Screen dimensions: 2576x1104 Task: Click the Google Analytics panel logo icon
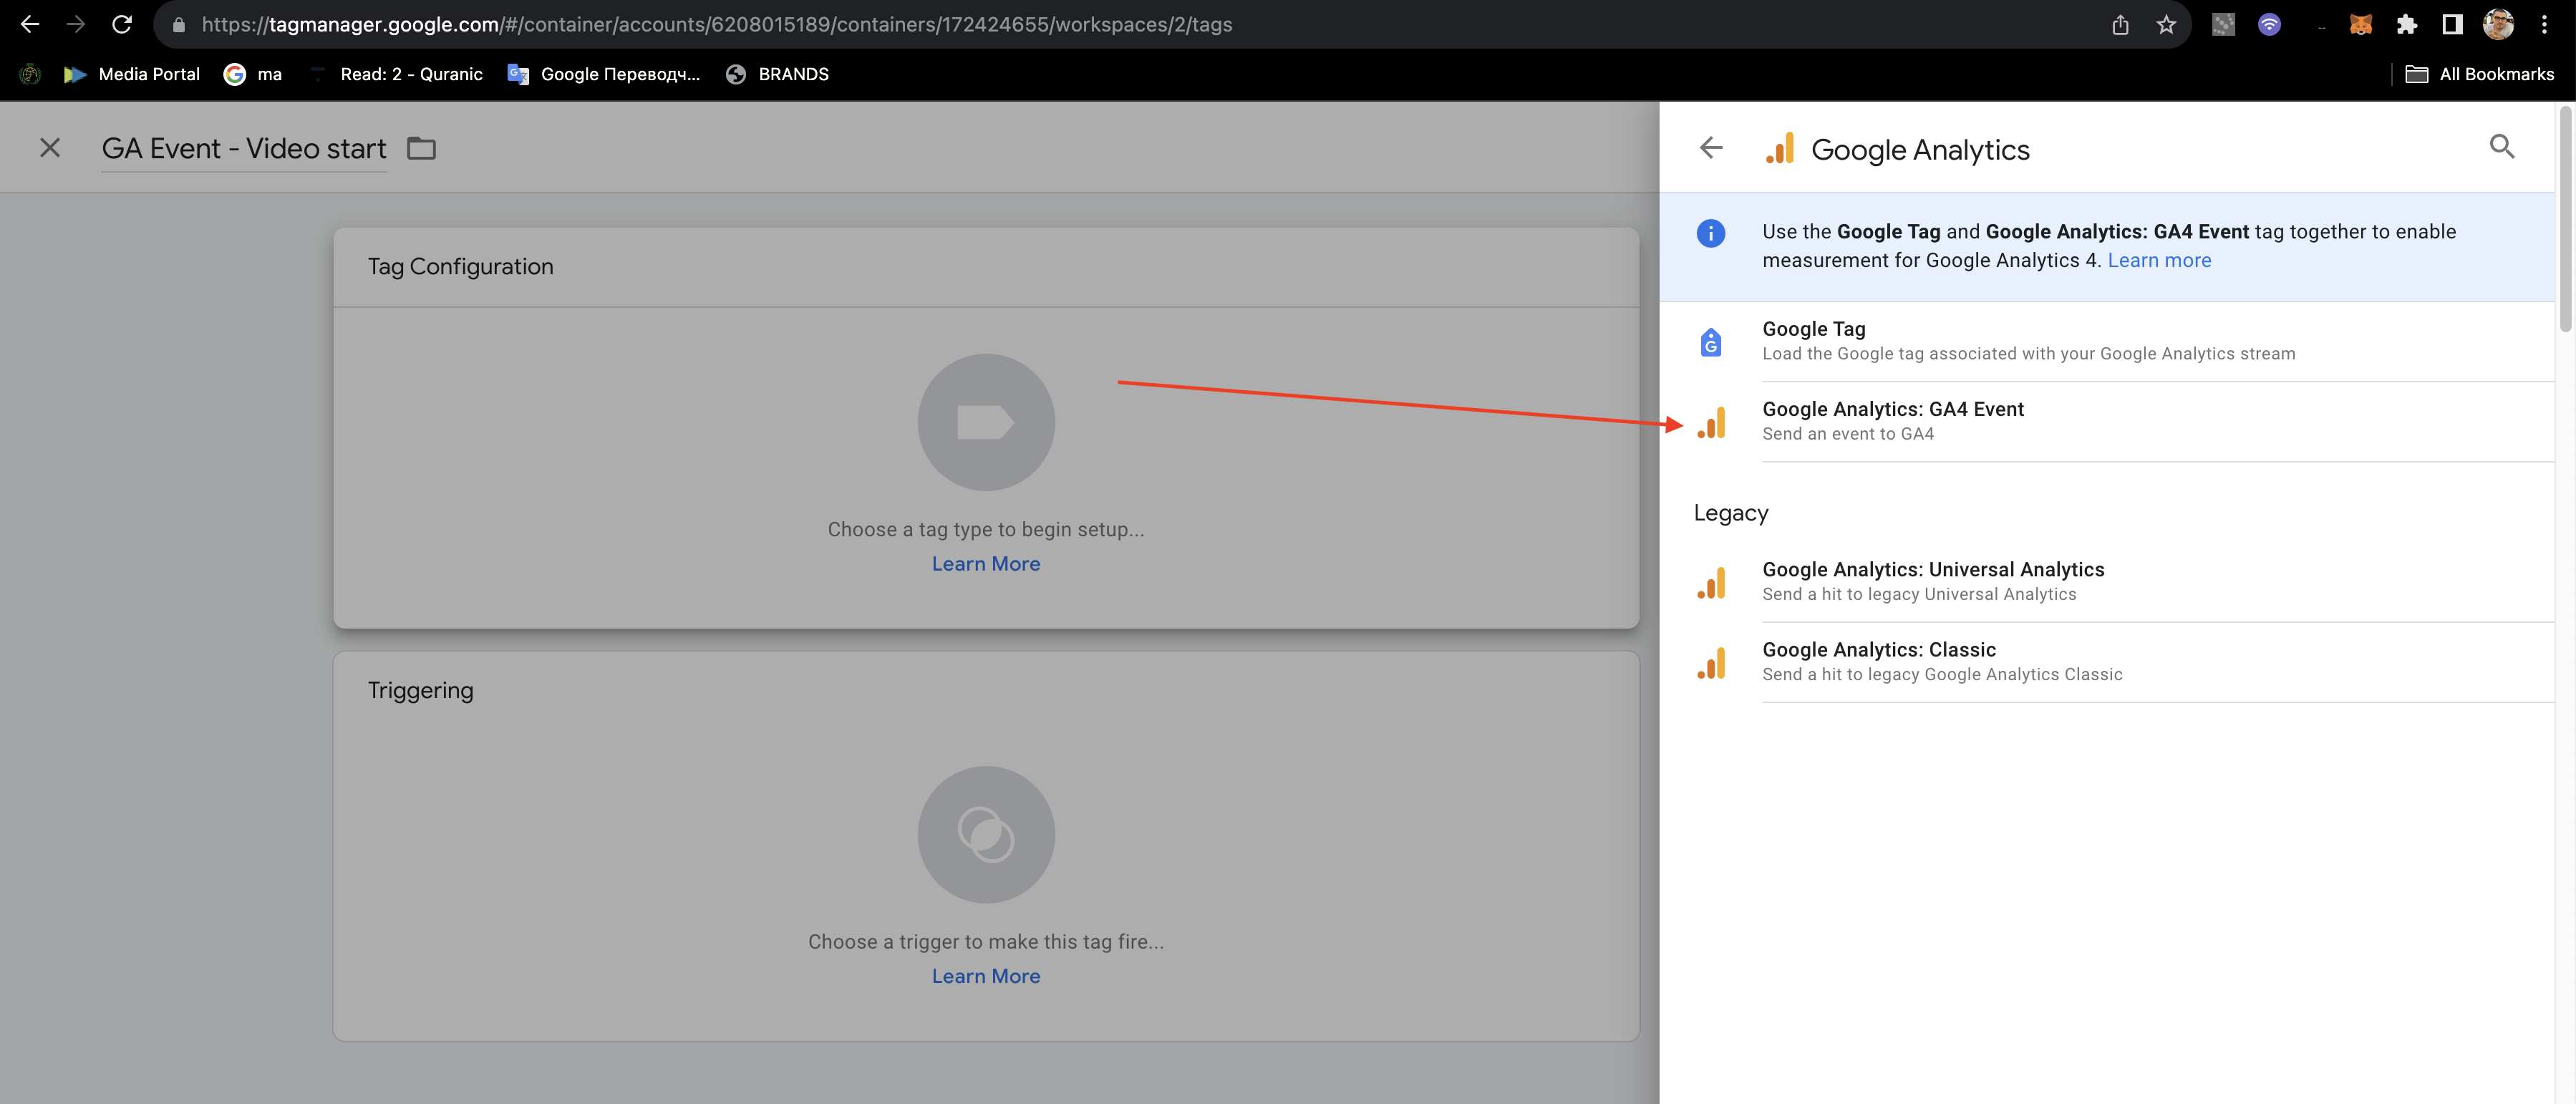click(x=1780, y=149)
